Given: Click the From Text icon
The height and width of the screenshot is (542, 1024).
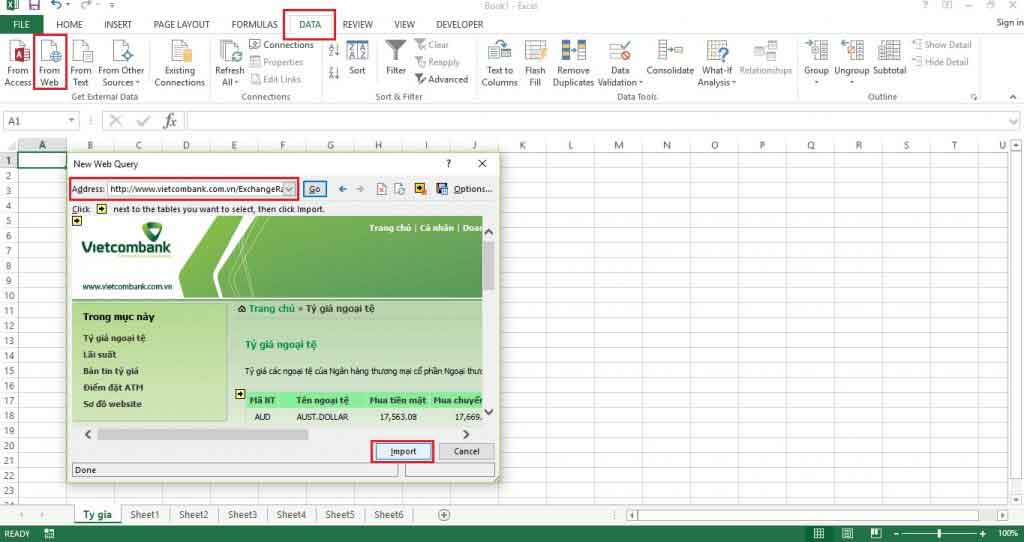Looking at the screenshot, I should 81,63.
